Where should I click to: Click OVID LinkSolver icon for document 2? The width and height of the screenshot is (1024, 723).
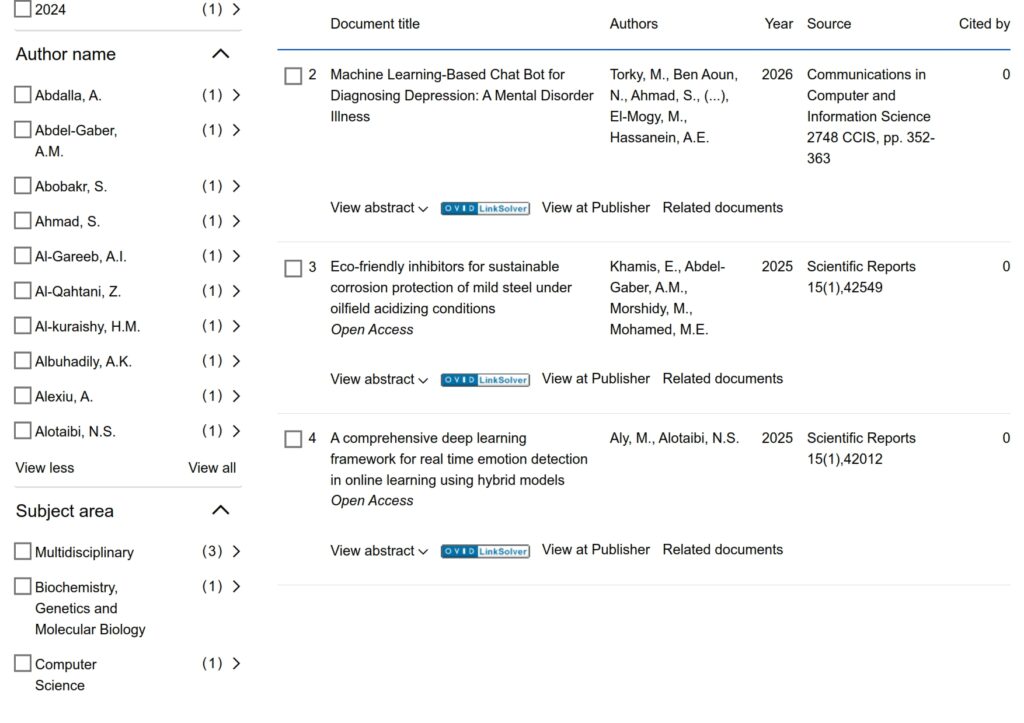tap(485, 209)
